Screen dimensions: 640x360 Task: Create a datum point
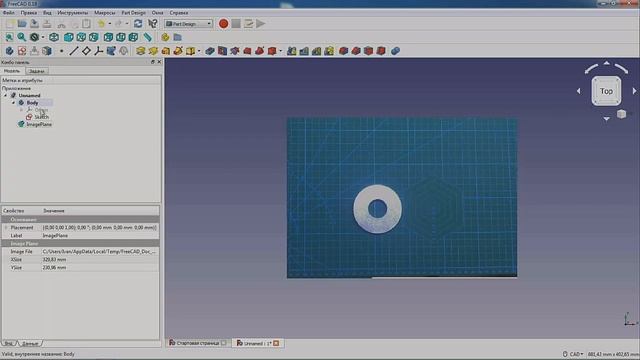[62, 51]
